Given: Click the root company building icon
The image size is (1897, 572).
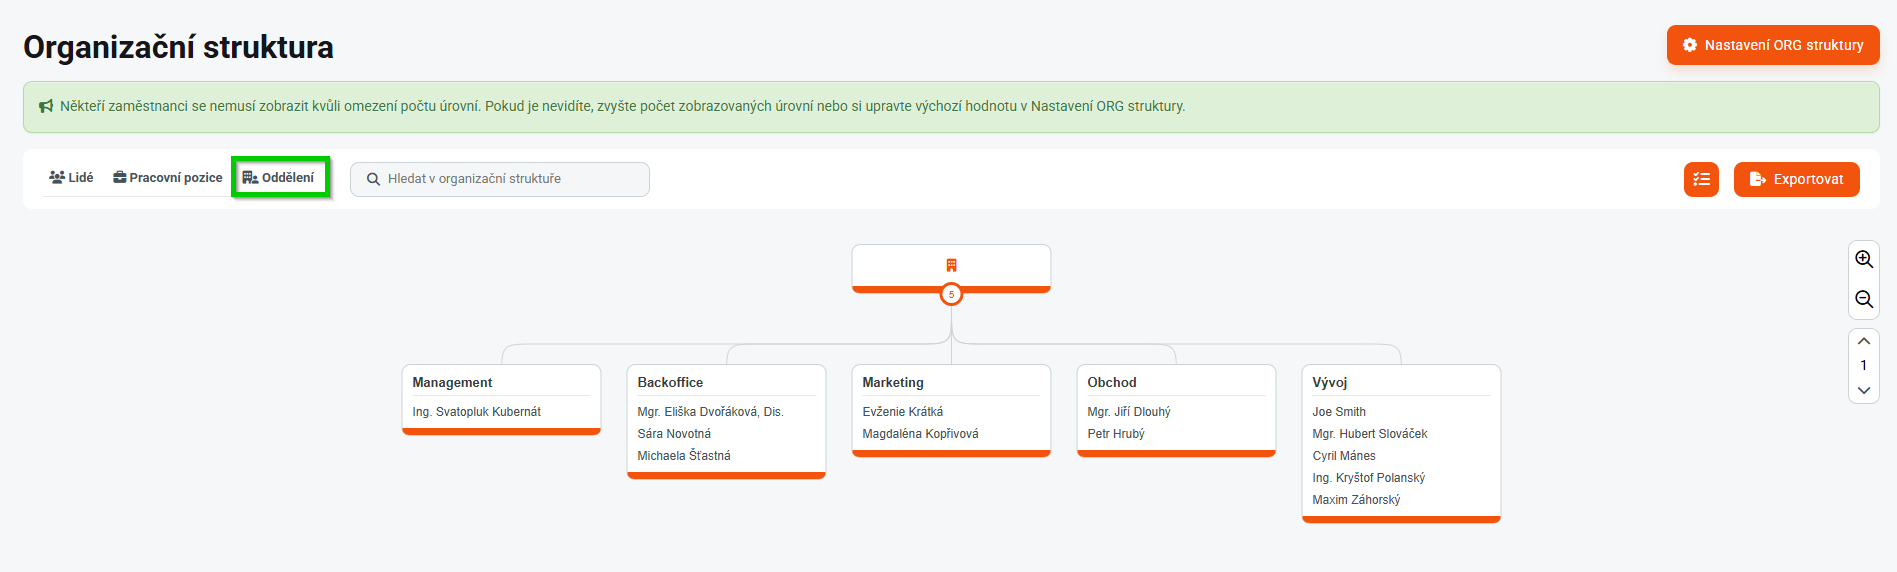Looking at the screenshot, I should tap(951, 265).
